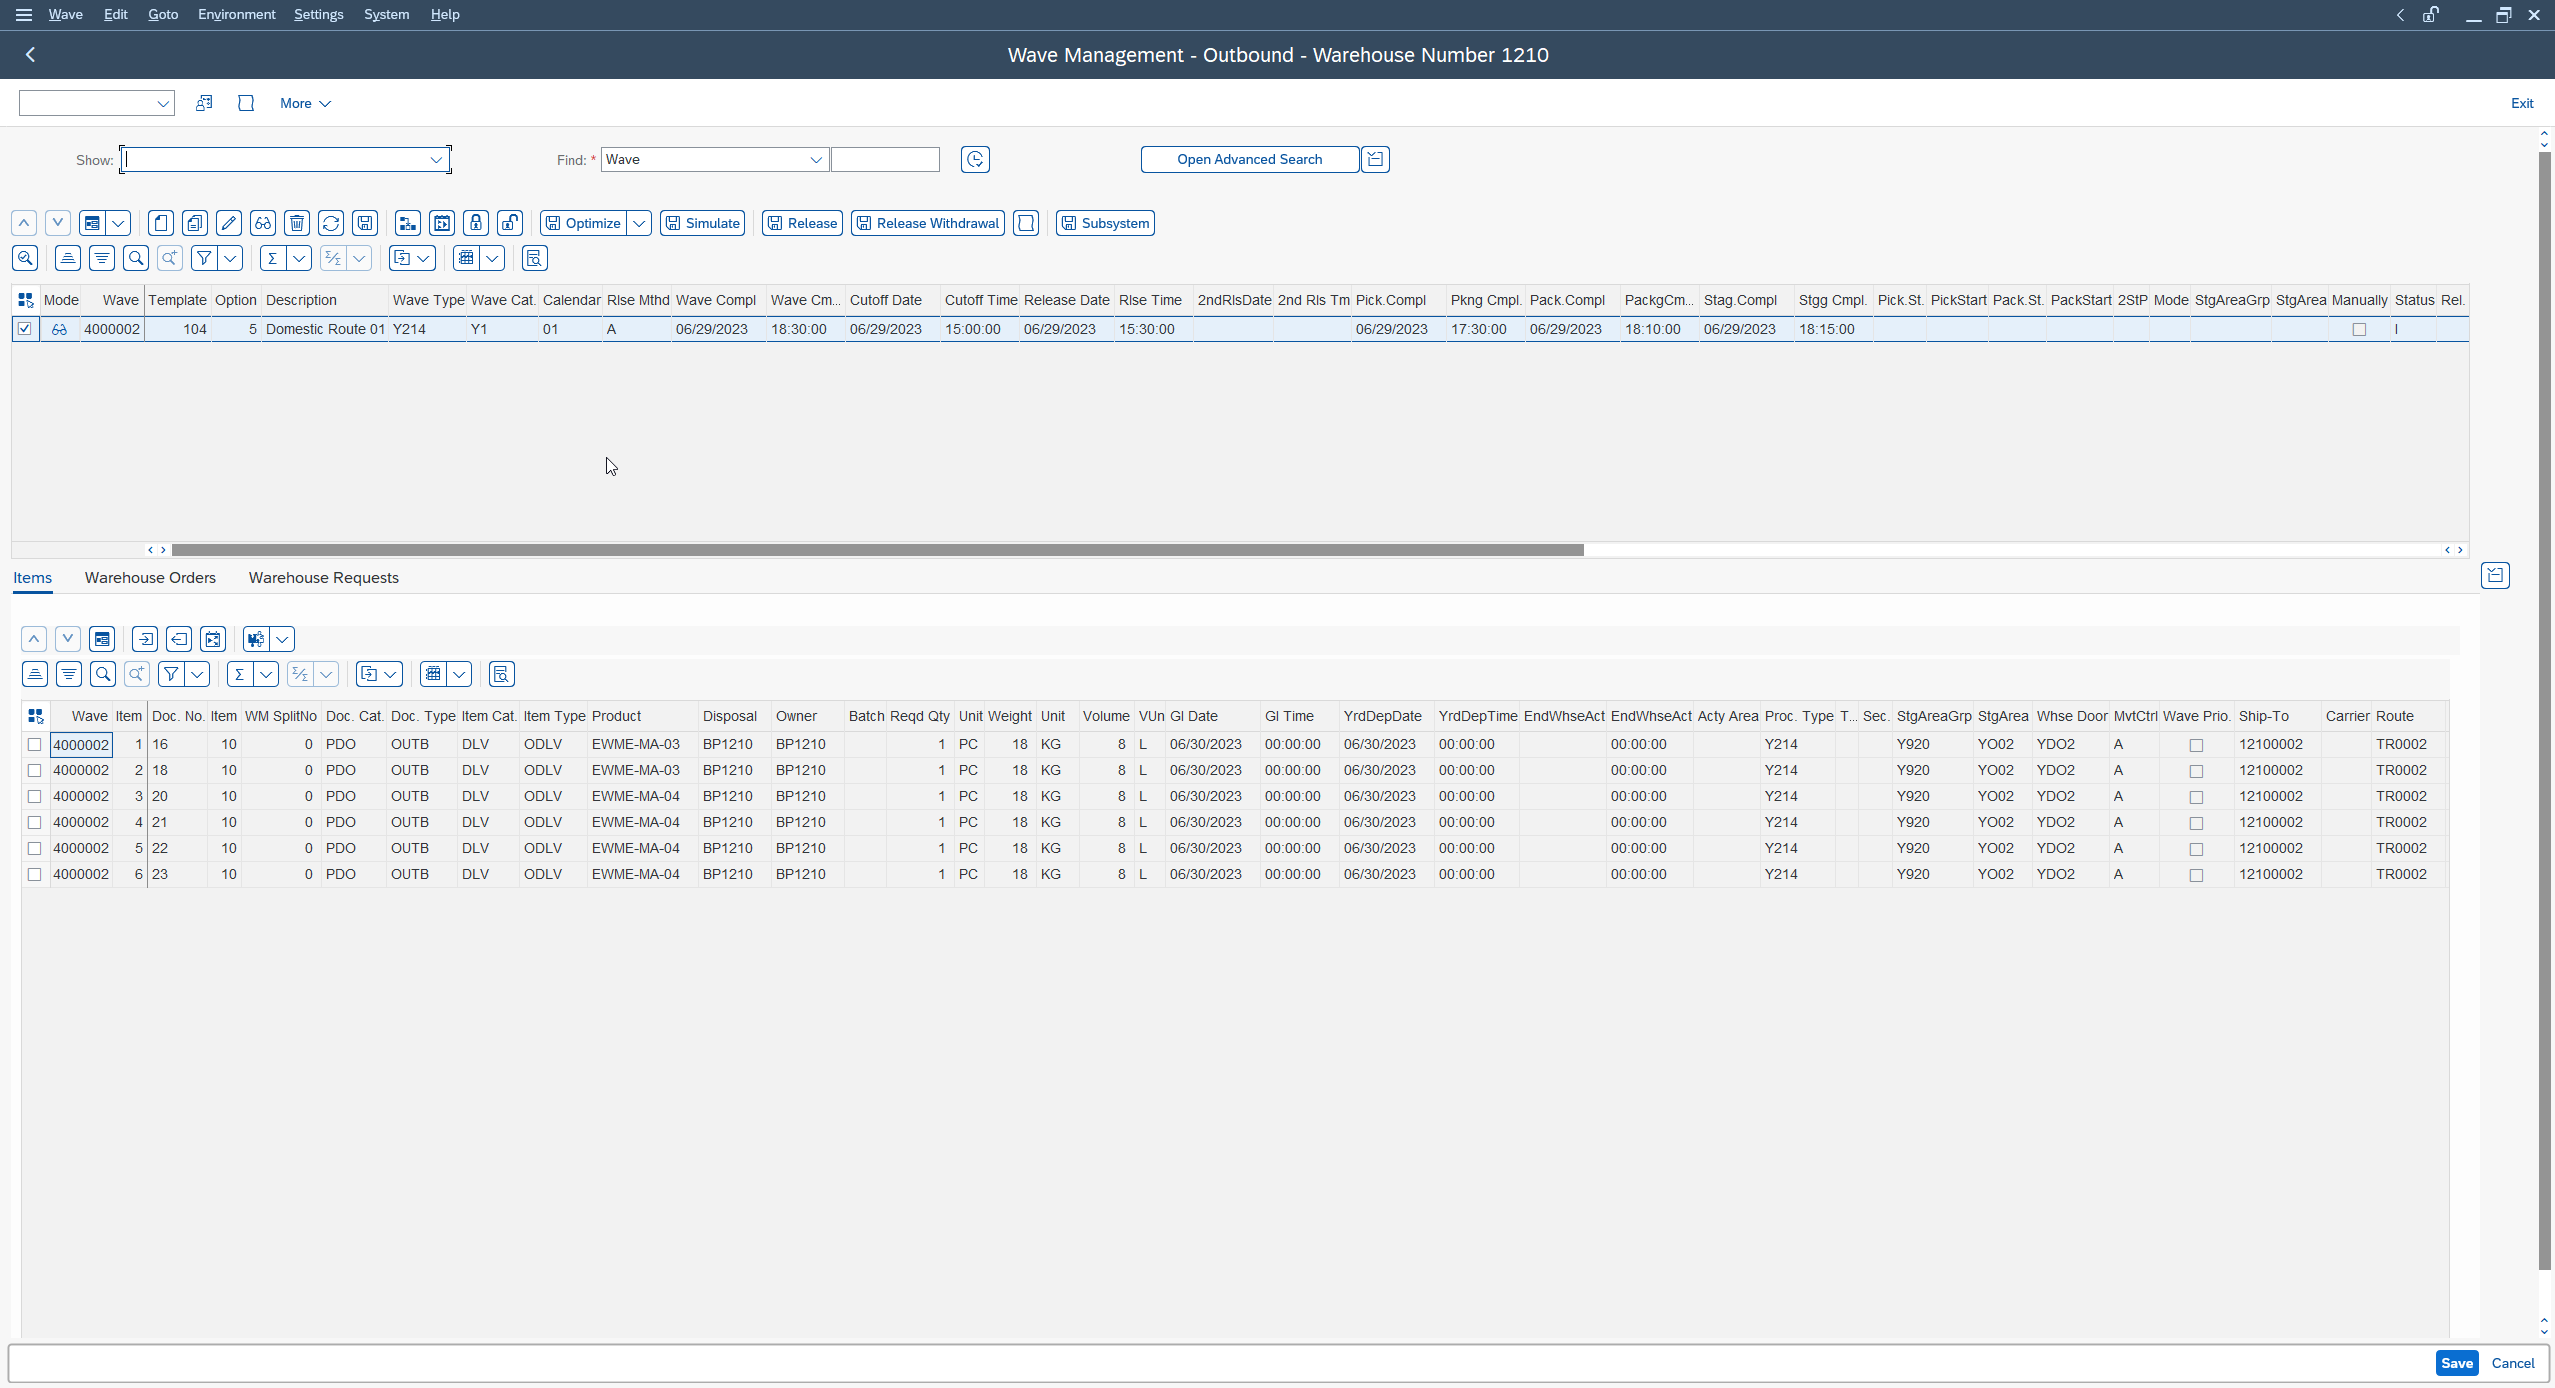
Task: Open the command field dropdown at top left
Action: [x=163, y=103]
